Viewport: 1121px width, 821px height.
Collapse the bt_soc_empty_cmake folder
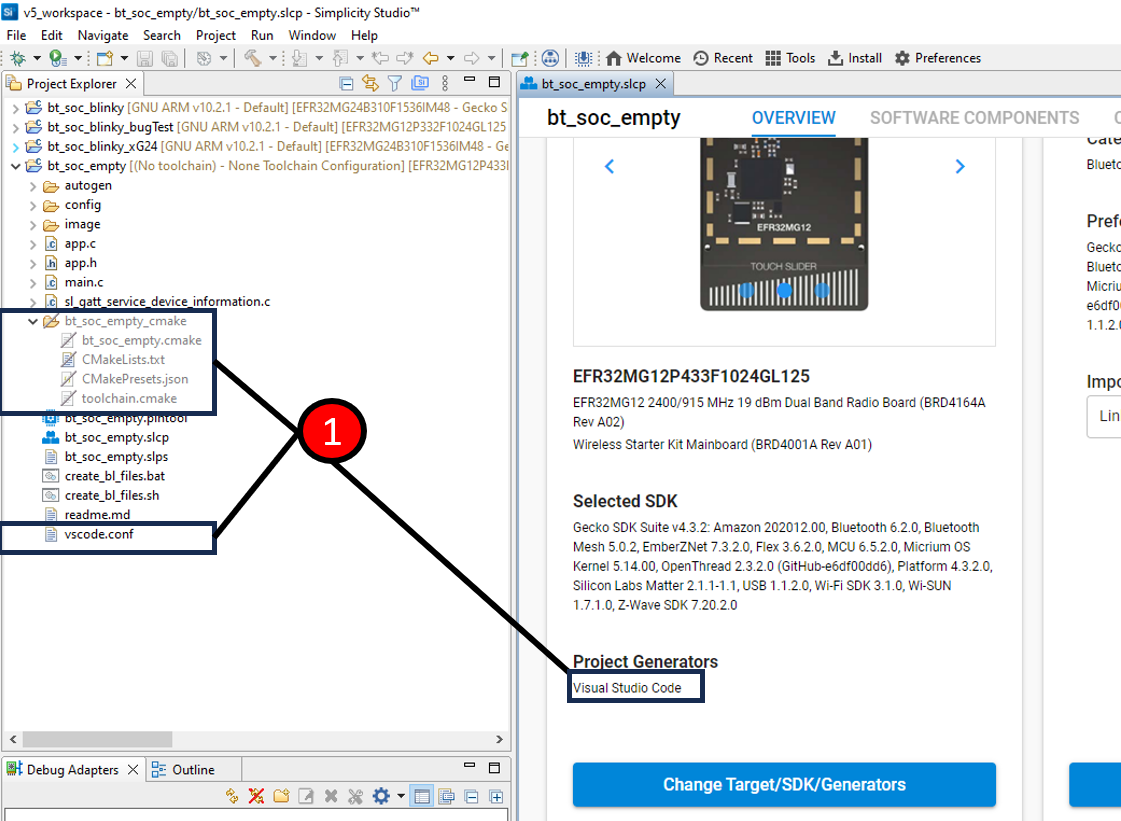(x=34, y=321)
